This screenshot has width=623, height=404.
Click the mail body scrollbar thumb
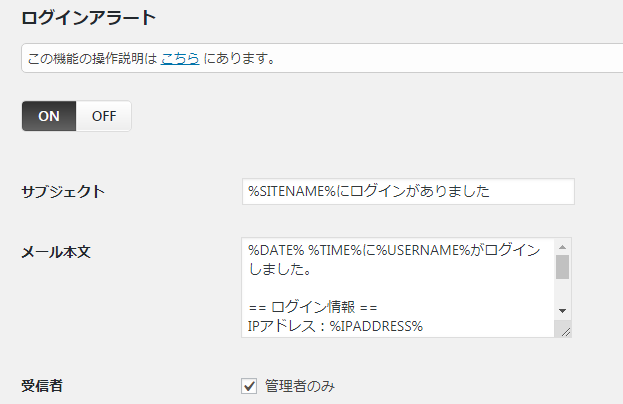562,267
